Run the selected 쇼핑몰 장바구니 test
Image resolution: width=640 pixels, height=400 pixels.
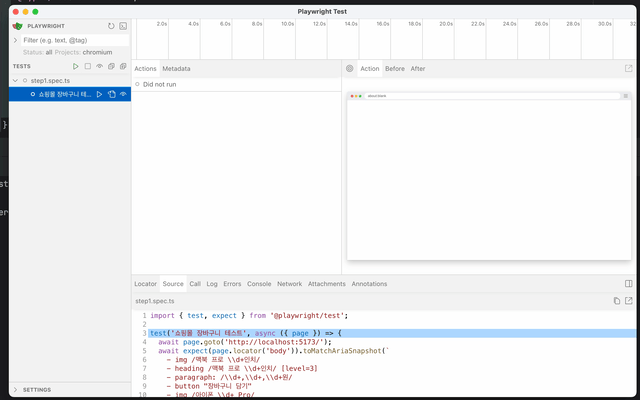(x=99, y=94)
